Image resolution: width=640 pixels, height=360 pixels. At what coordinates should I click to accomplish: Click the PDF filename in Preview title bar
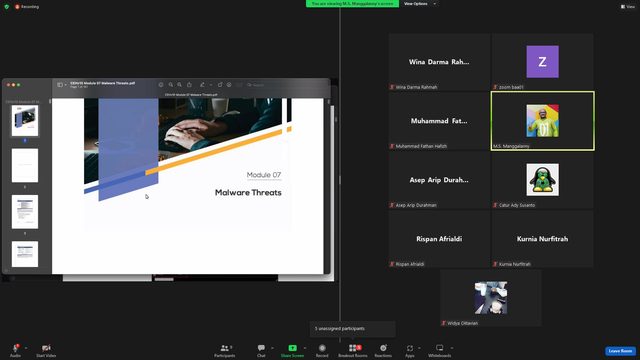click(x=102, y=83)
